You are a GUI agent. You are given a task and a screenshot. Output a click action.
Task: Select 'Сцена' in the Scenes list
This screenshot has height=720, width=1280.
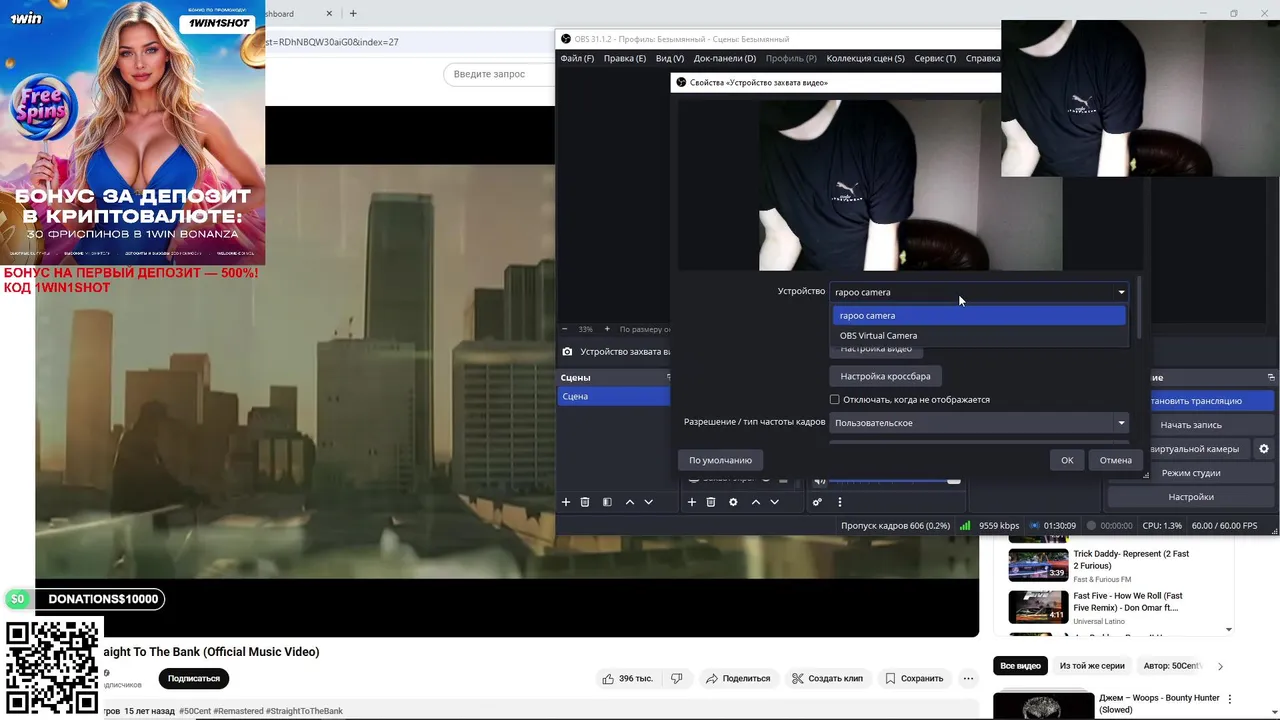point(613,396)
